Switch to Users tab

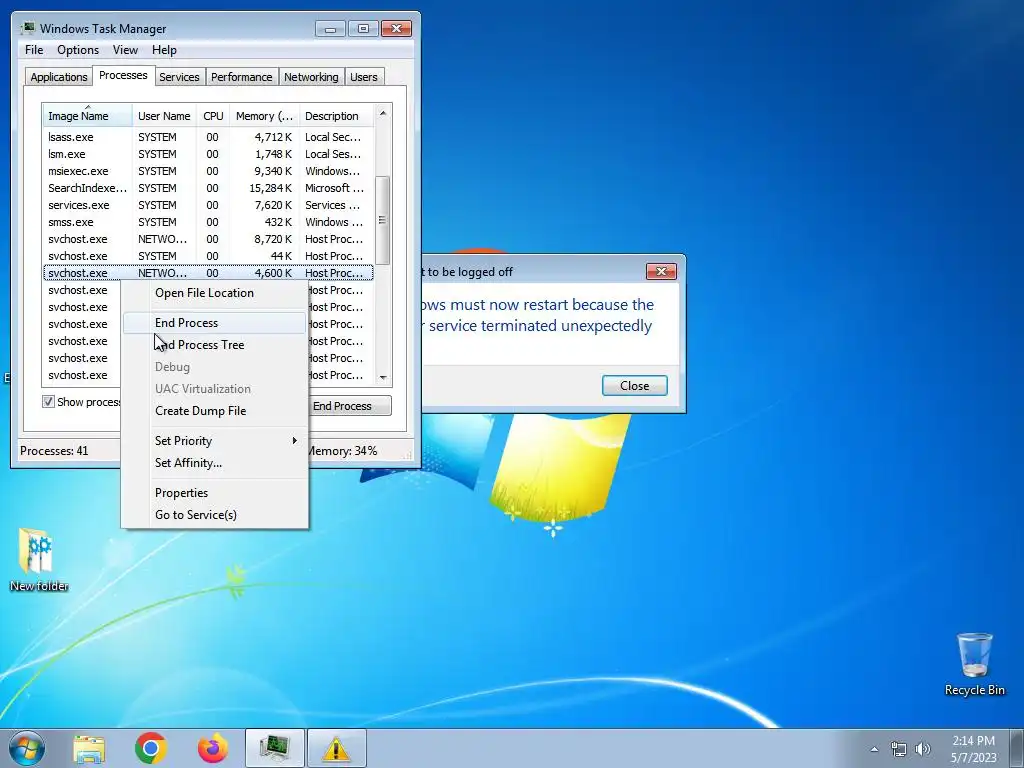(x=363, y=77)
